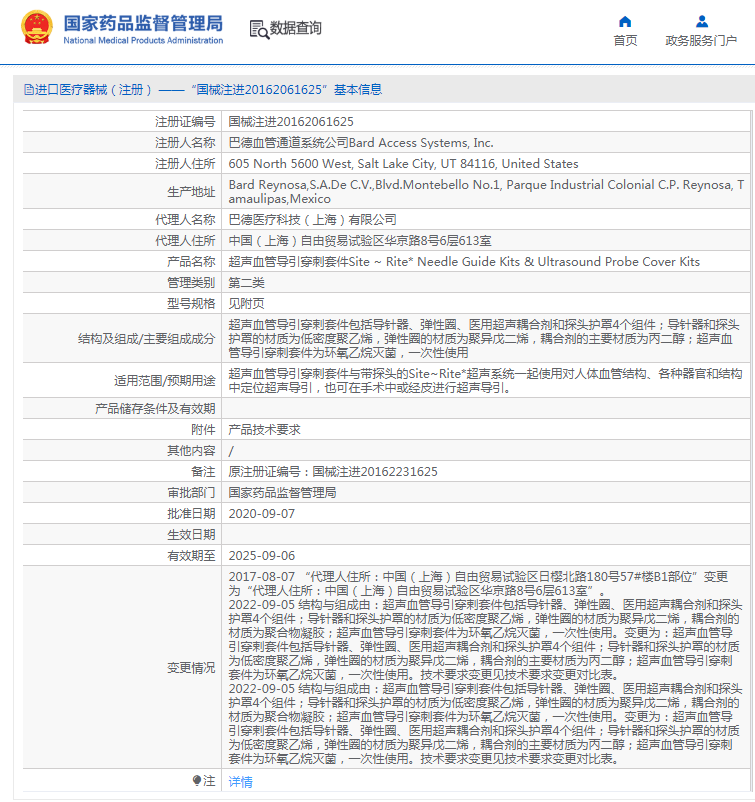The height and width of the screenshot is (802, 755).
Task: Click the 附件 label
Action: click(x=203, y=430)
